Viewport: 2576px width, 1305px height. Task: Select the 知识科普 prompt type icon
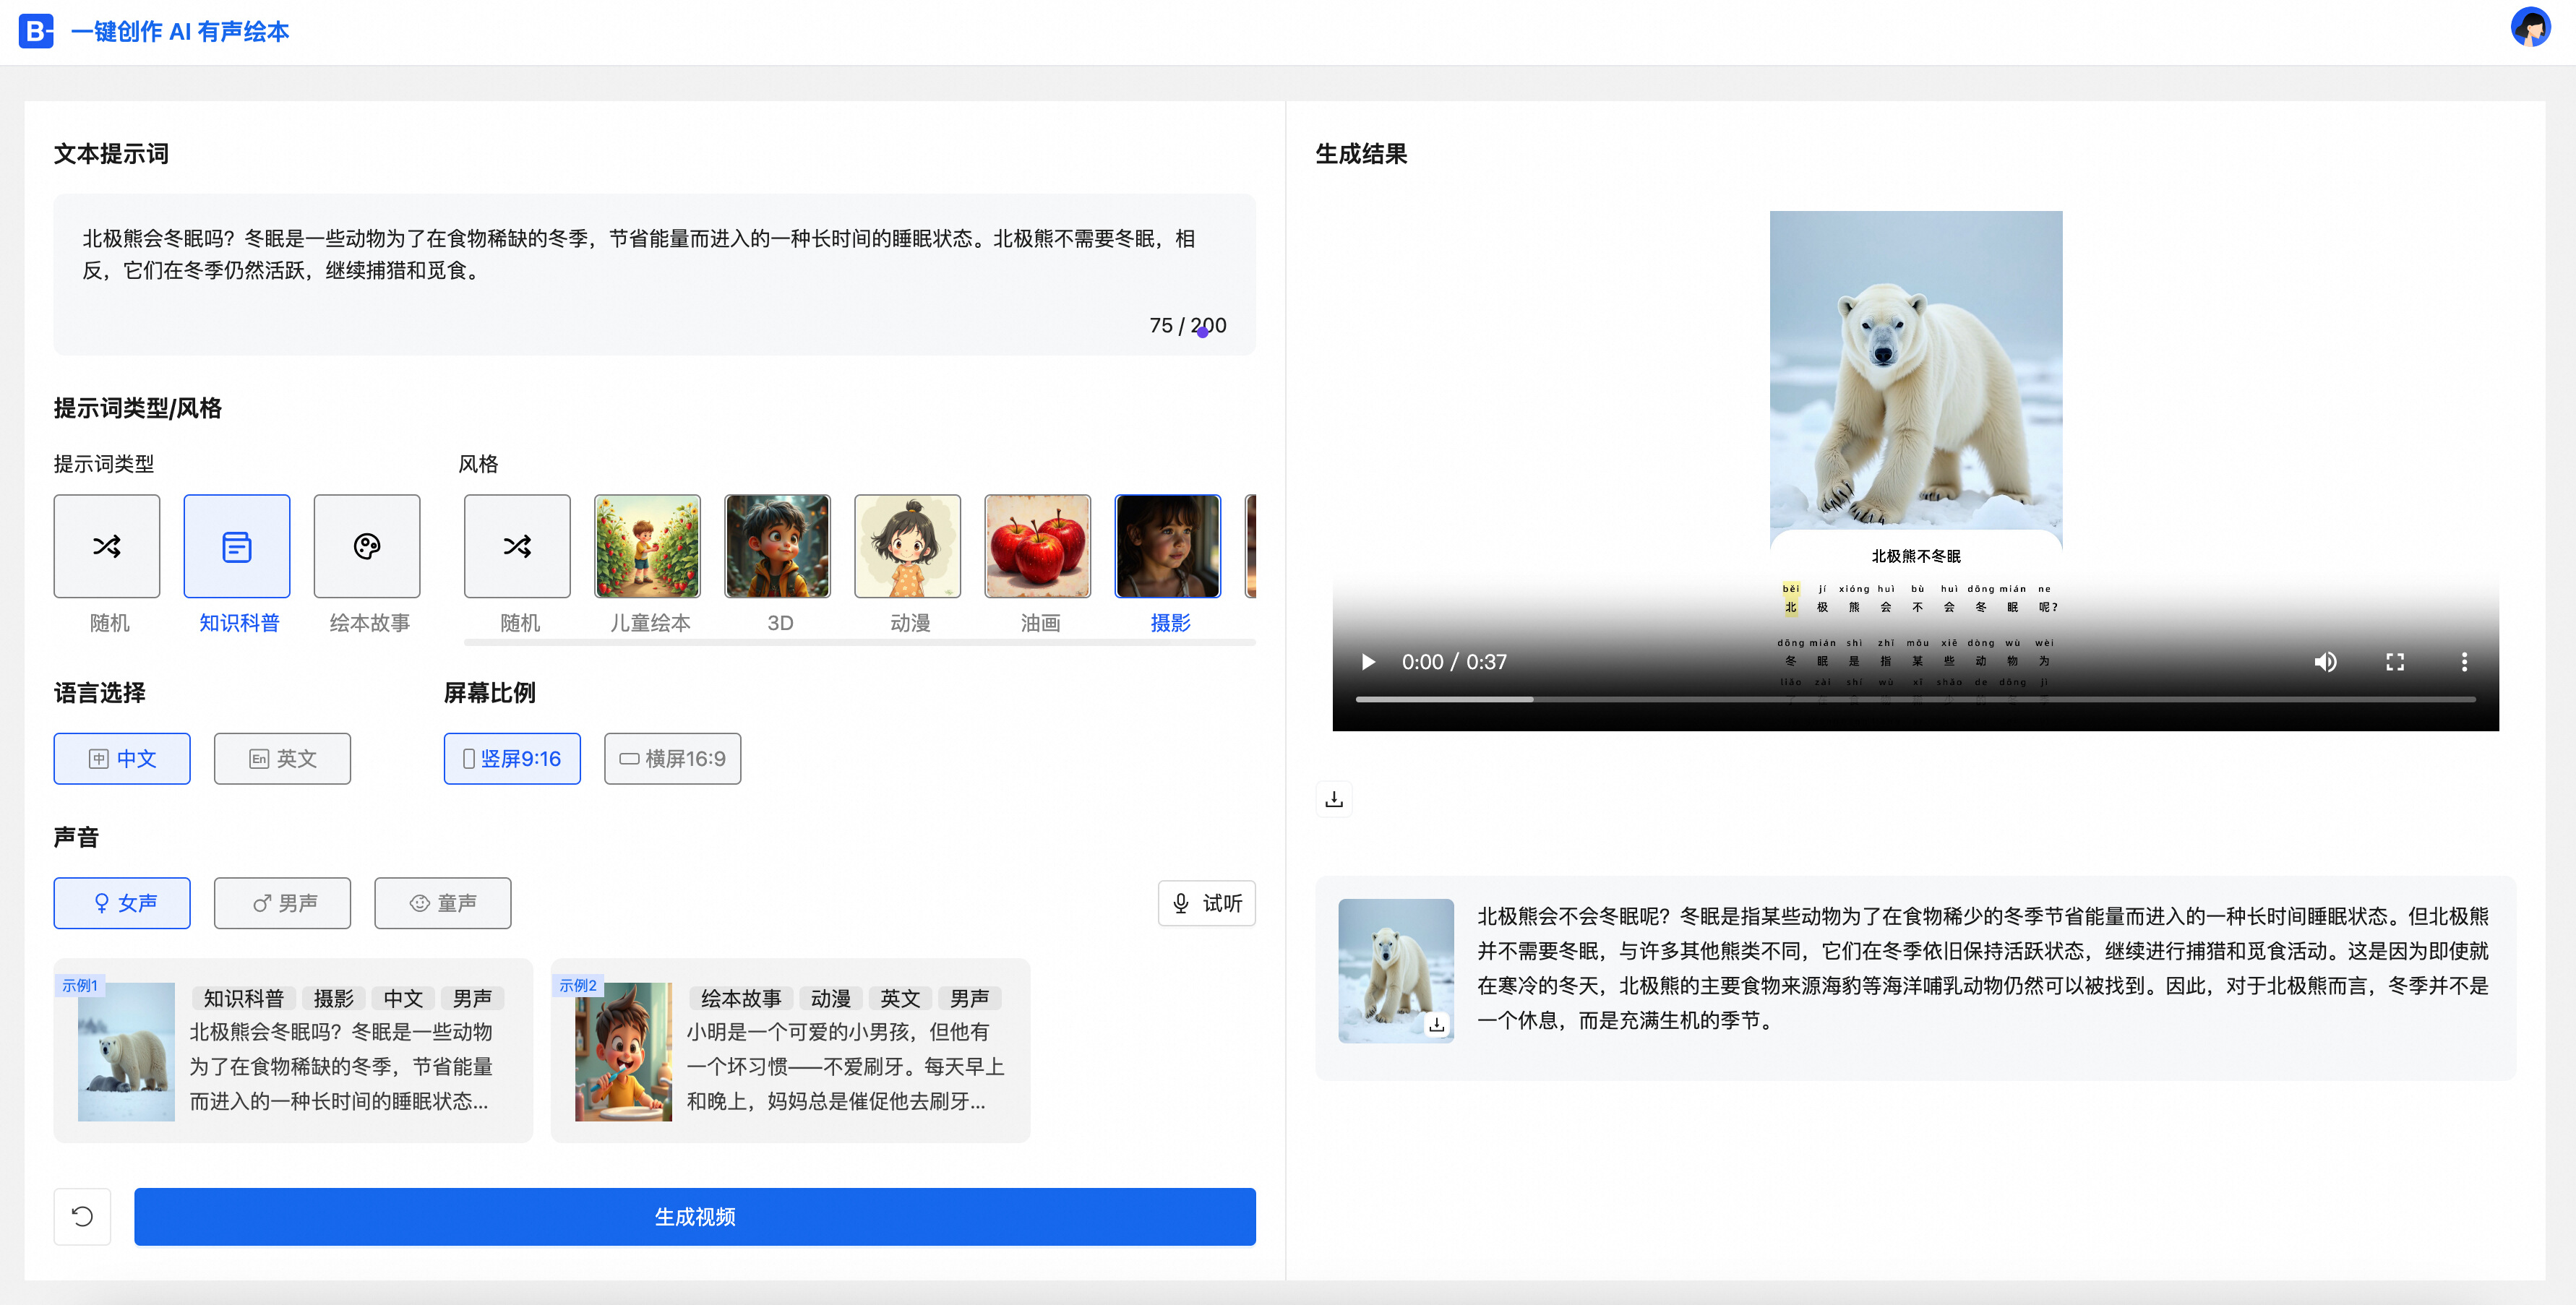(237, 546)
